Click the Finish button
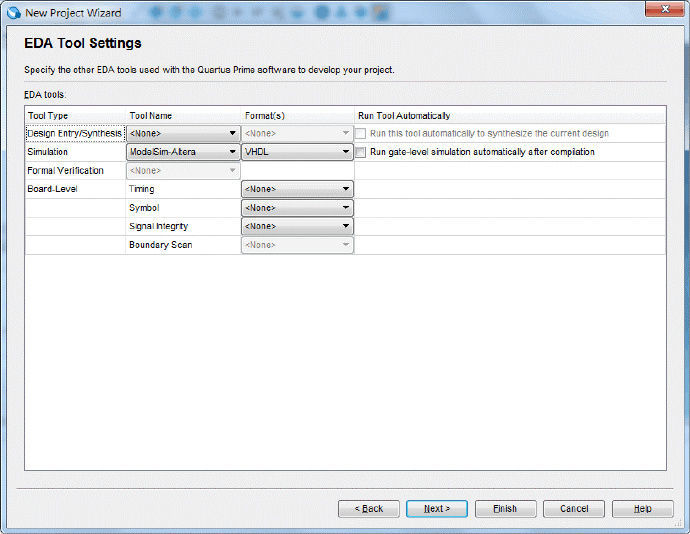The width and height of the screenshot is (690, 534). tap(506, 509)
